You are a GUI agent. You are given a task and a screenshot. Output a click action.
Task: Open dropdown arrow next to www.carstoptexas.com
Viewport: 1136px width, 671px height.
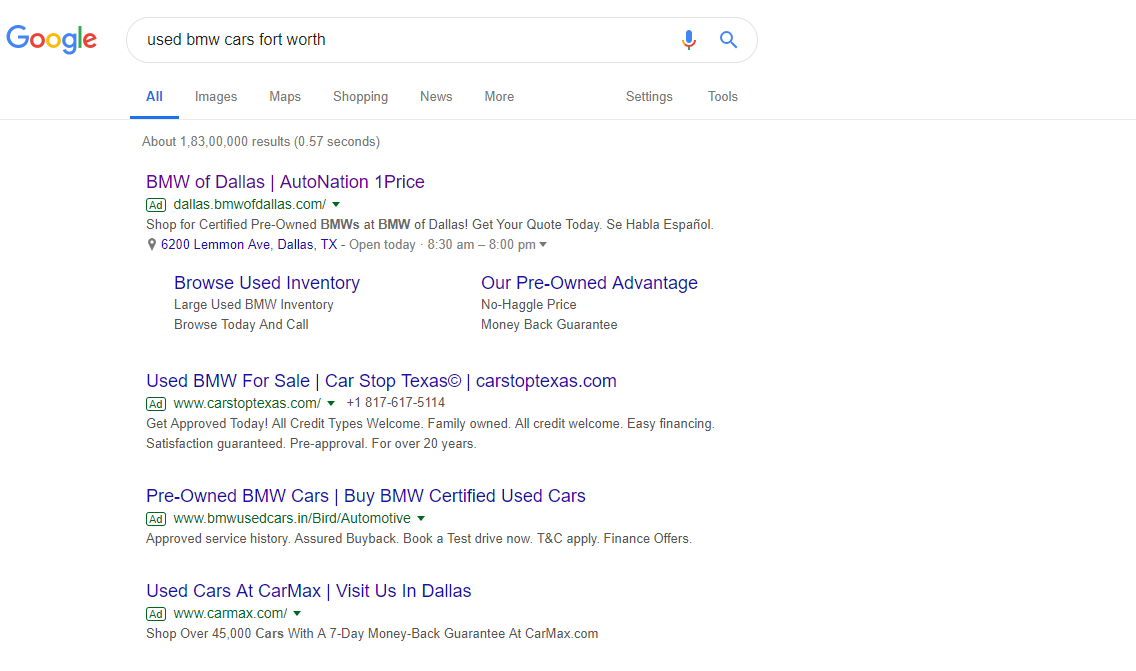(331, 404)
